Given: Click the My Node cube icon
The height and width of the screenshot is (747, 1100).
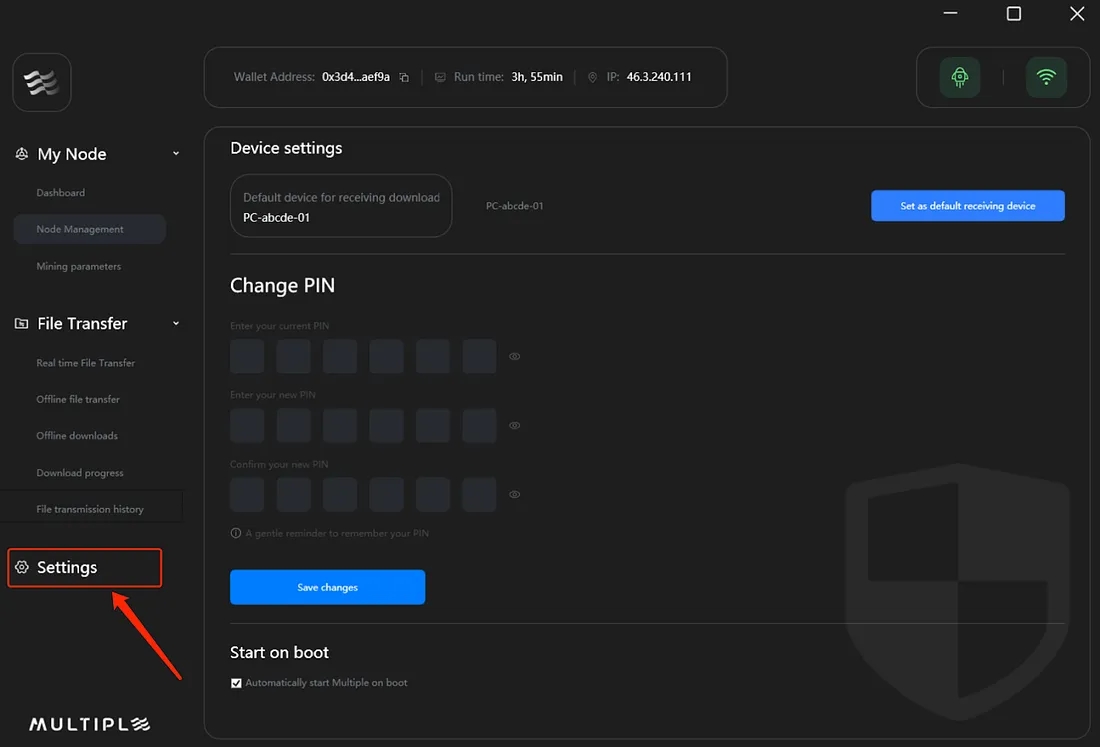Looking at the screenshot, I should pos(22,154).
